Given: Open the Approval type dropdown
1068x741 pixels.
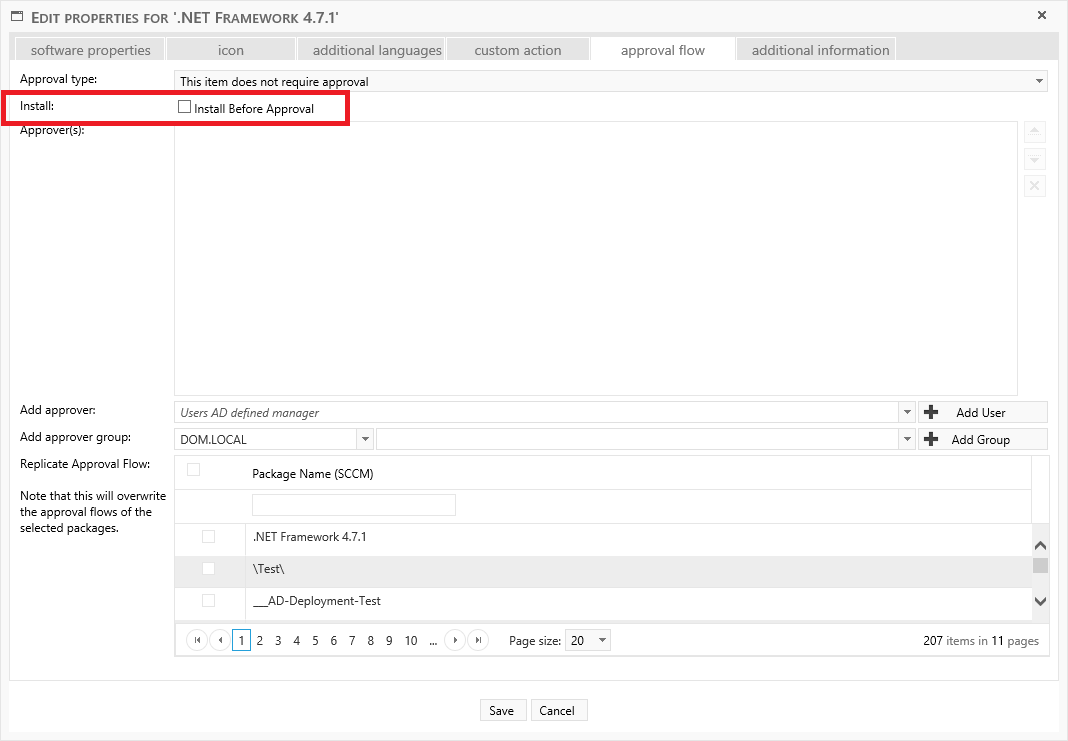Looking at the screenshot, I should point(1039,81).
